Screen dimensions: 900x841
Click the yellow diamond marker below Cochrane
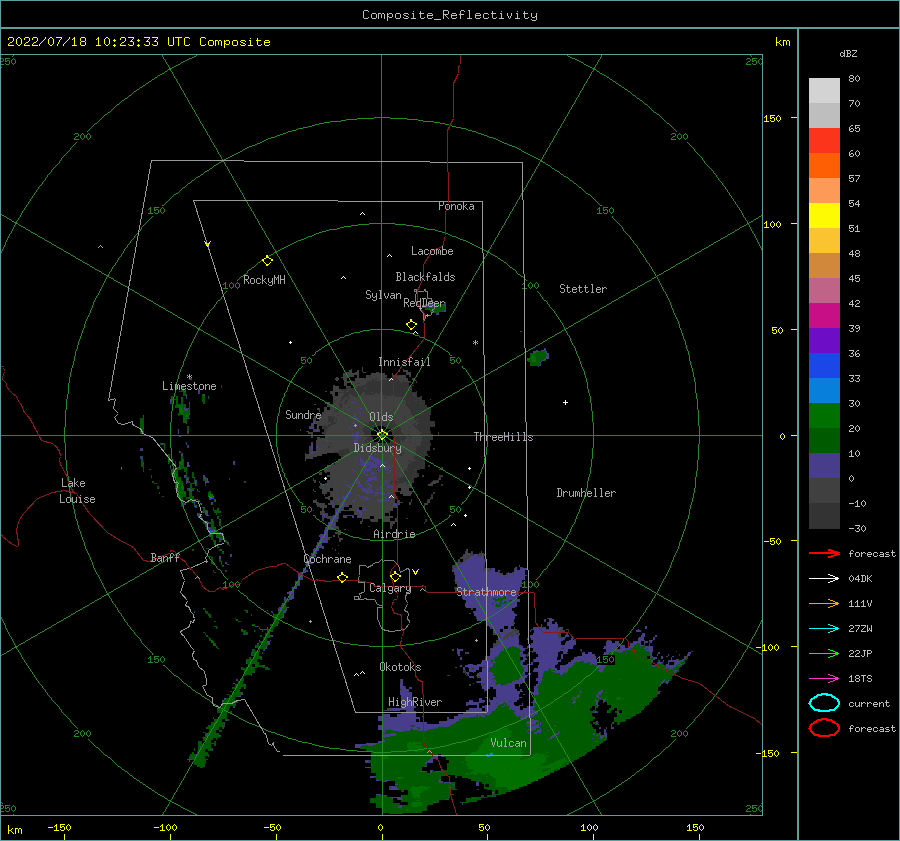[x=343, y=577]
